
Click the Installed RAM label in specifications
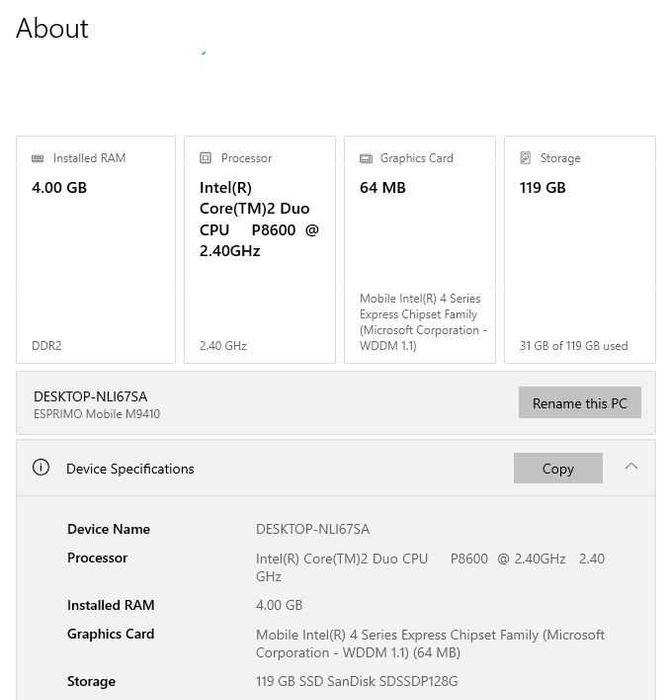(x=111, y=605)
